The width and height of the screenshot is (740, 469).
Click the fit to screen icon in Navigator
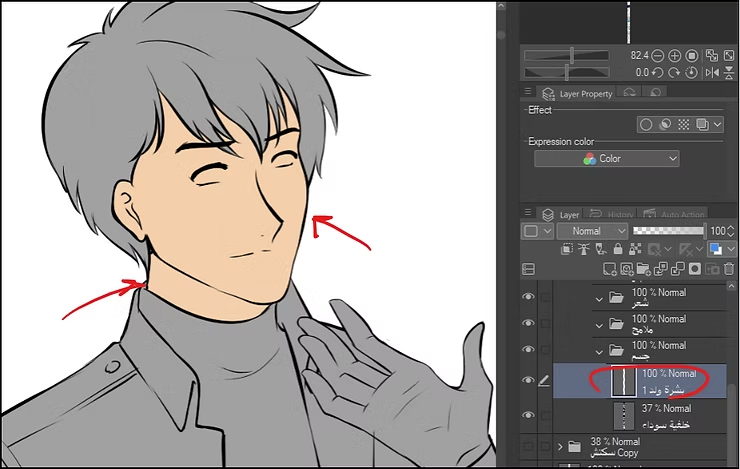pos(712,56)
